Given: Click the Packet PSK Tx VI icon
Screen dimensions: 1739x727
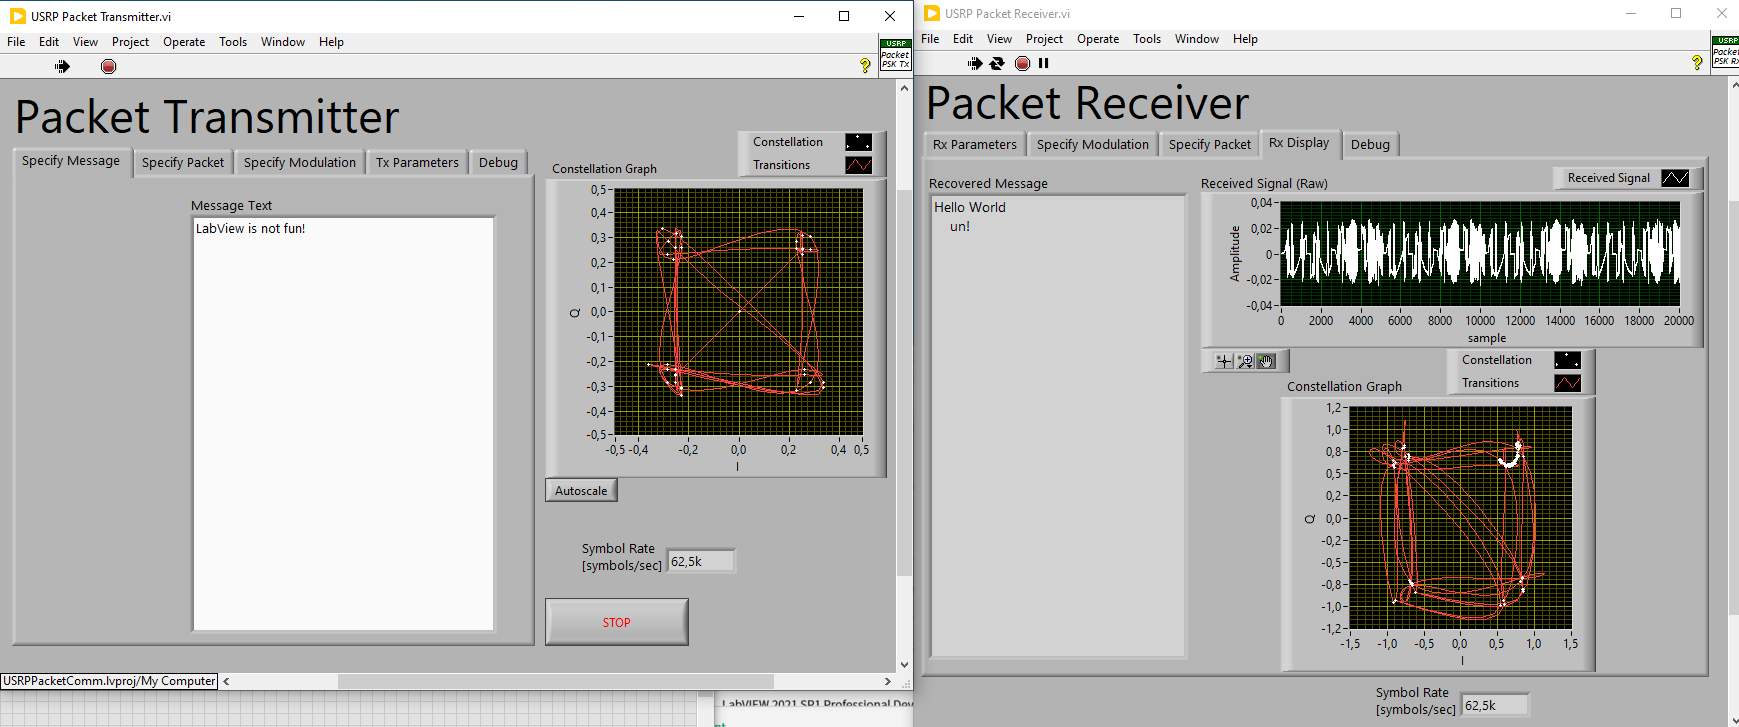Looking at the screenshot, I should [x=895, y=55].
